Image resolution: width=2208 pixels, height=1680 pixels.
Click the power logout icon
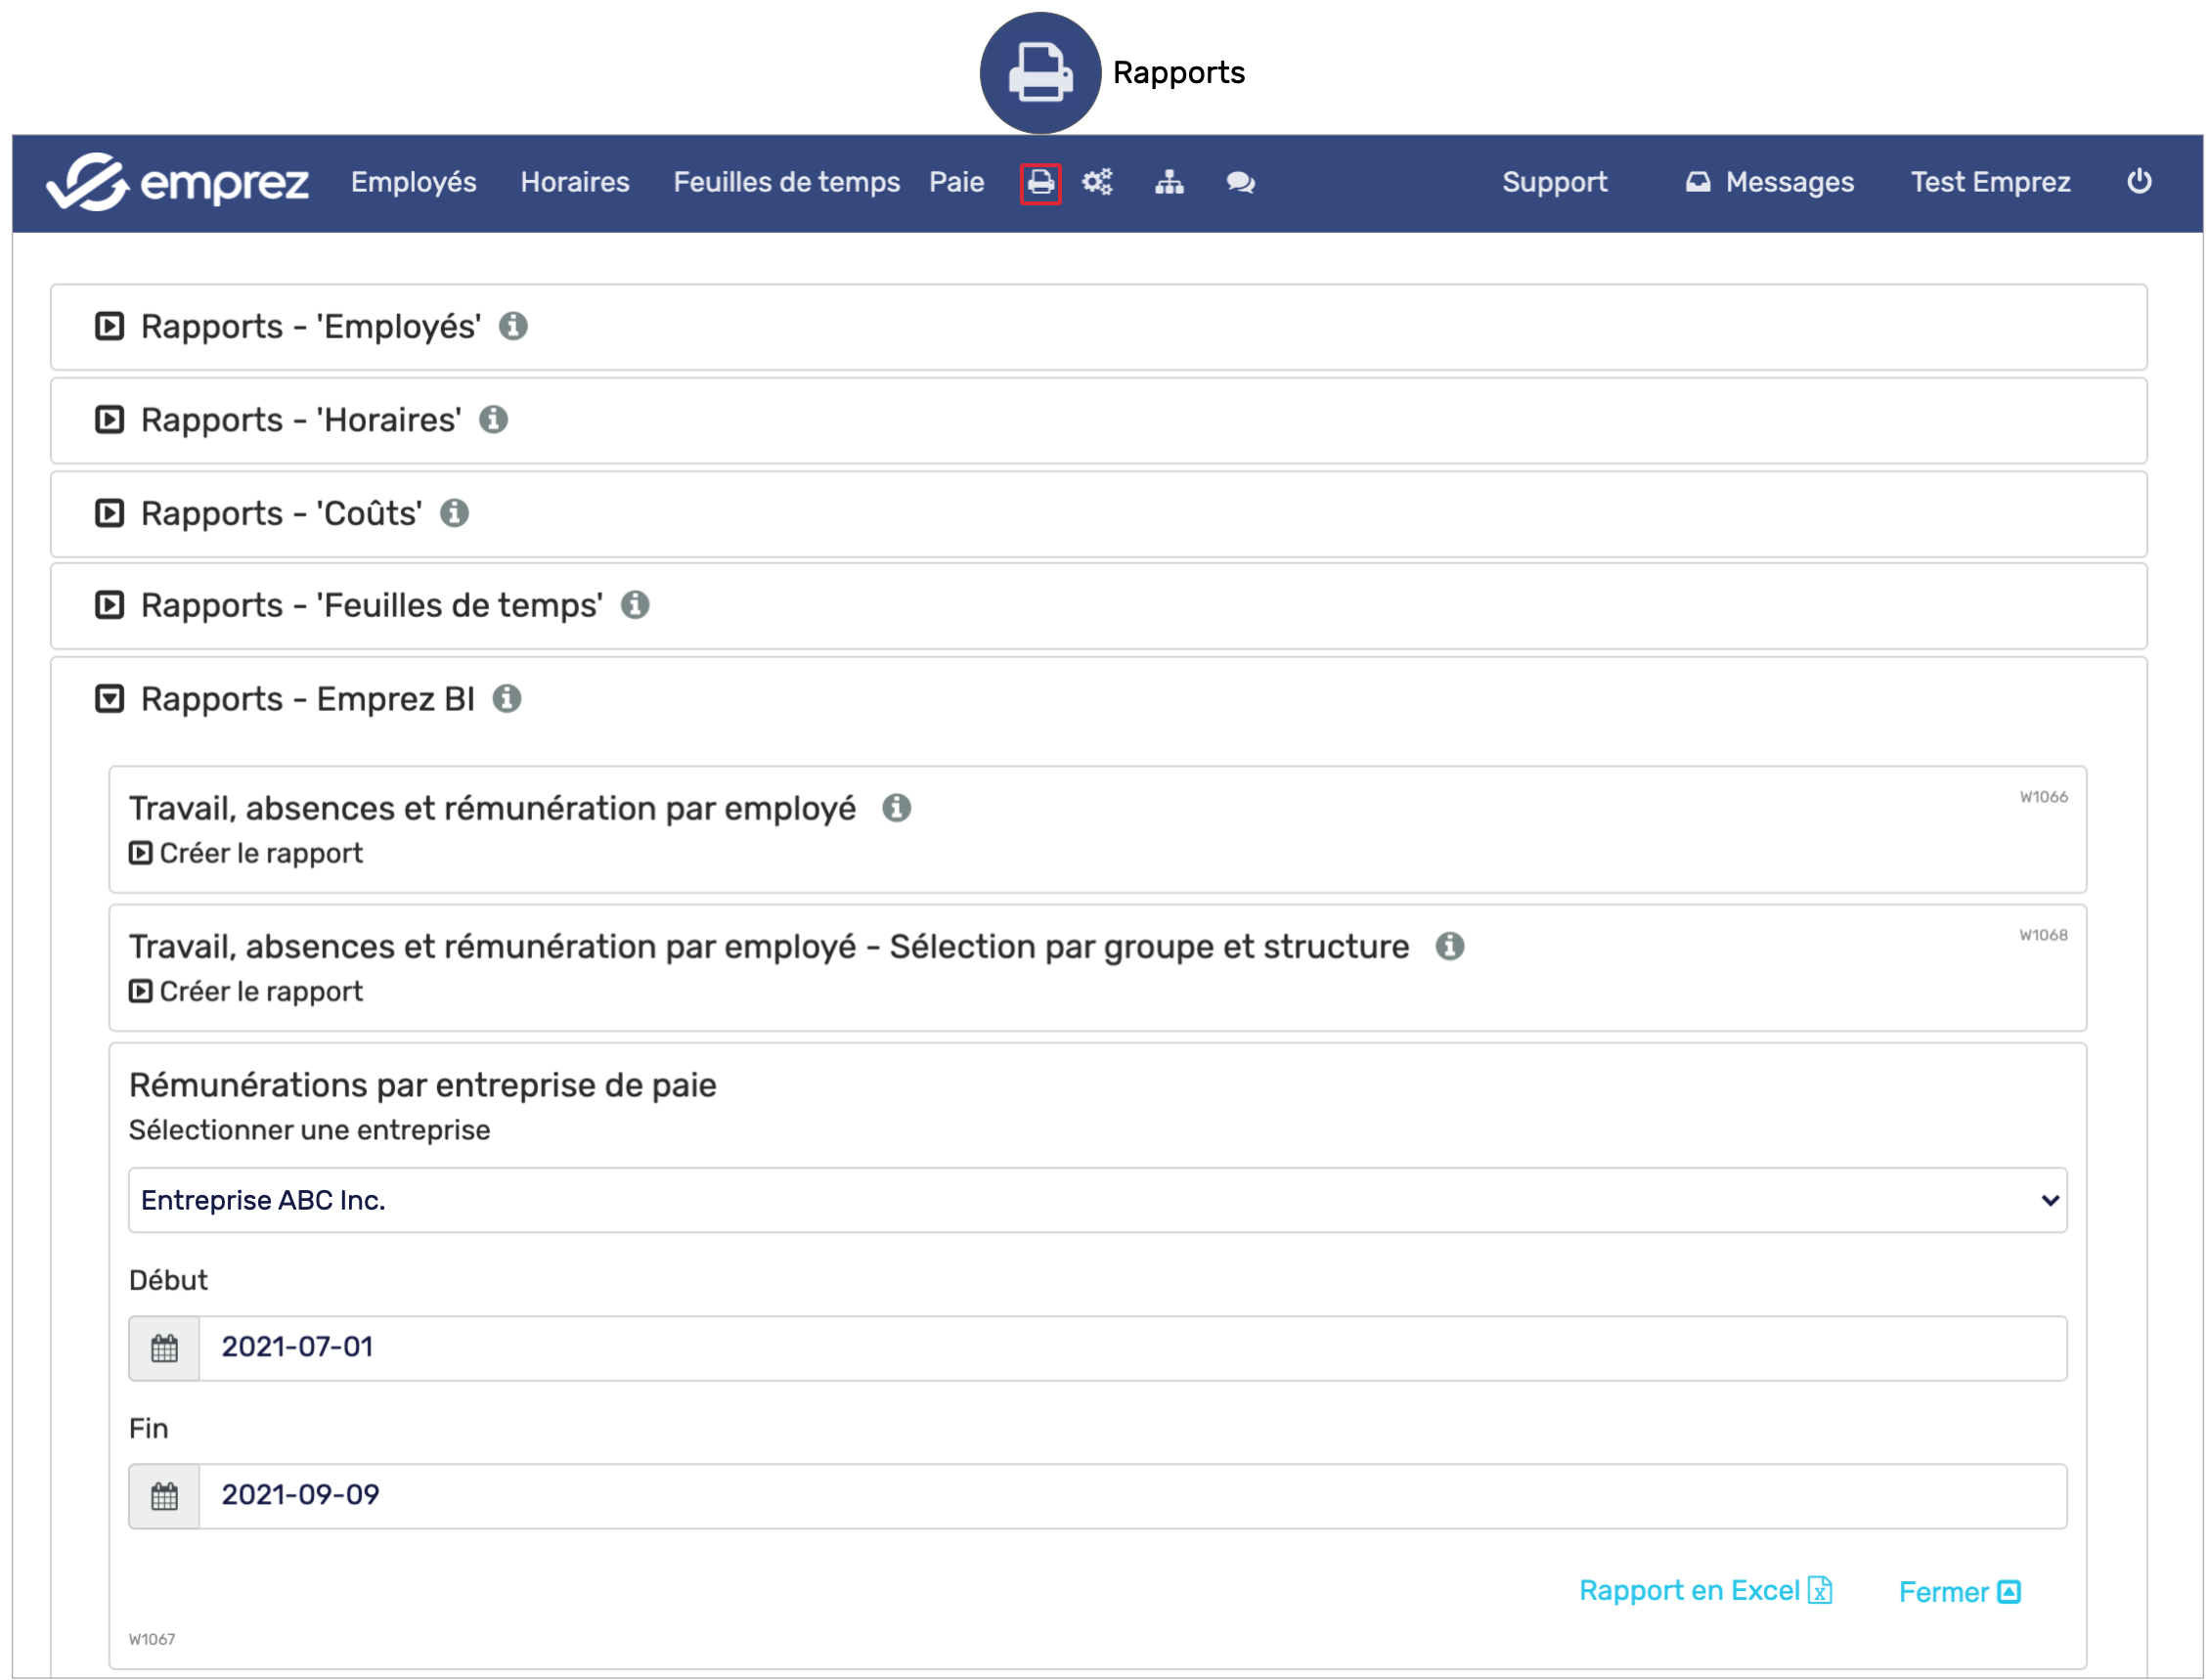2138,182
